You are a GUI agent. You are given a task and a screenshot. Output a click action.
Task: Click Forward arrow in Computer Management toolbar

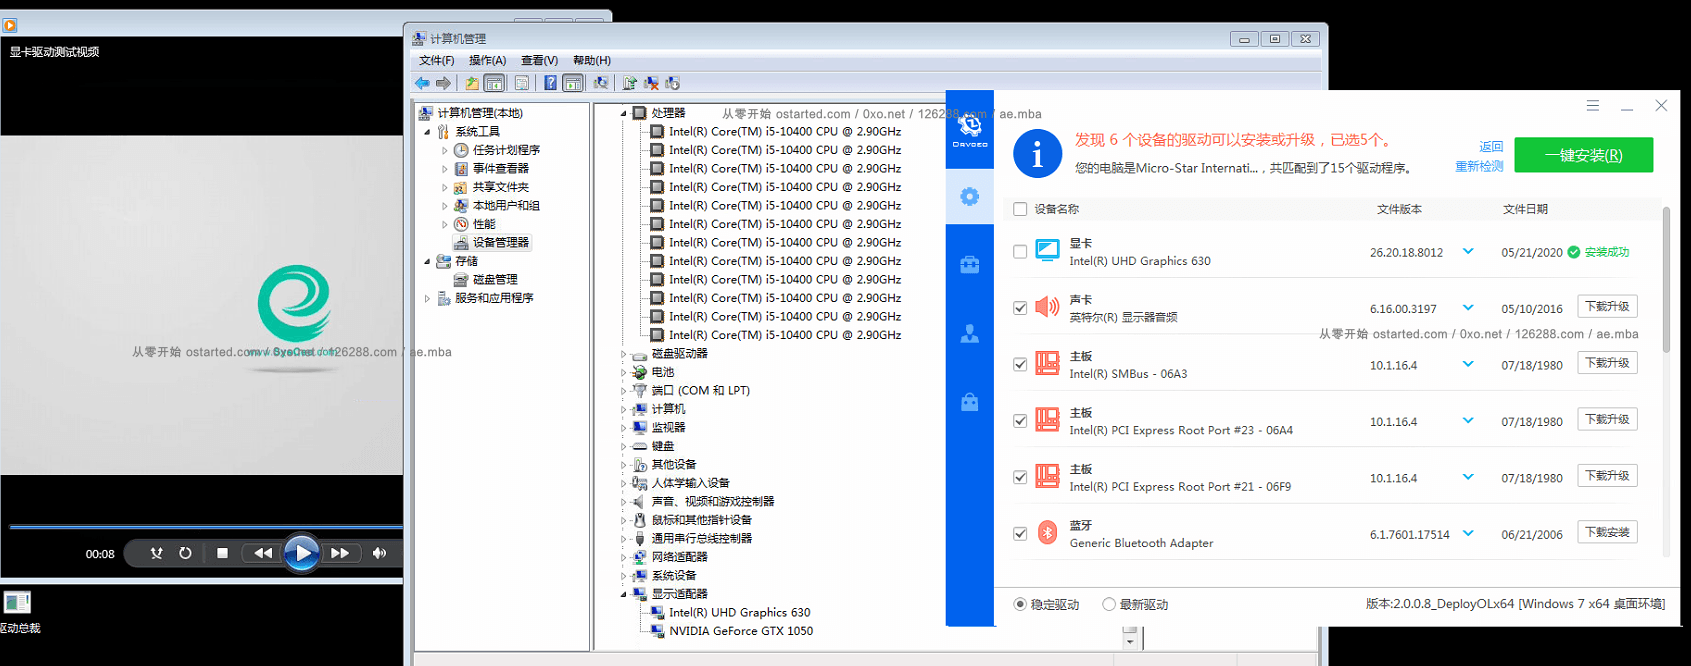pyautogui.click(x=443, y=83)
